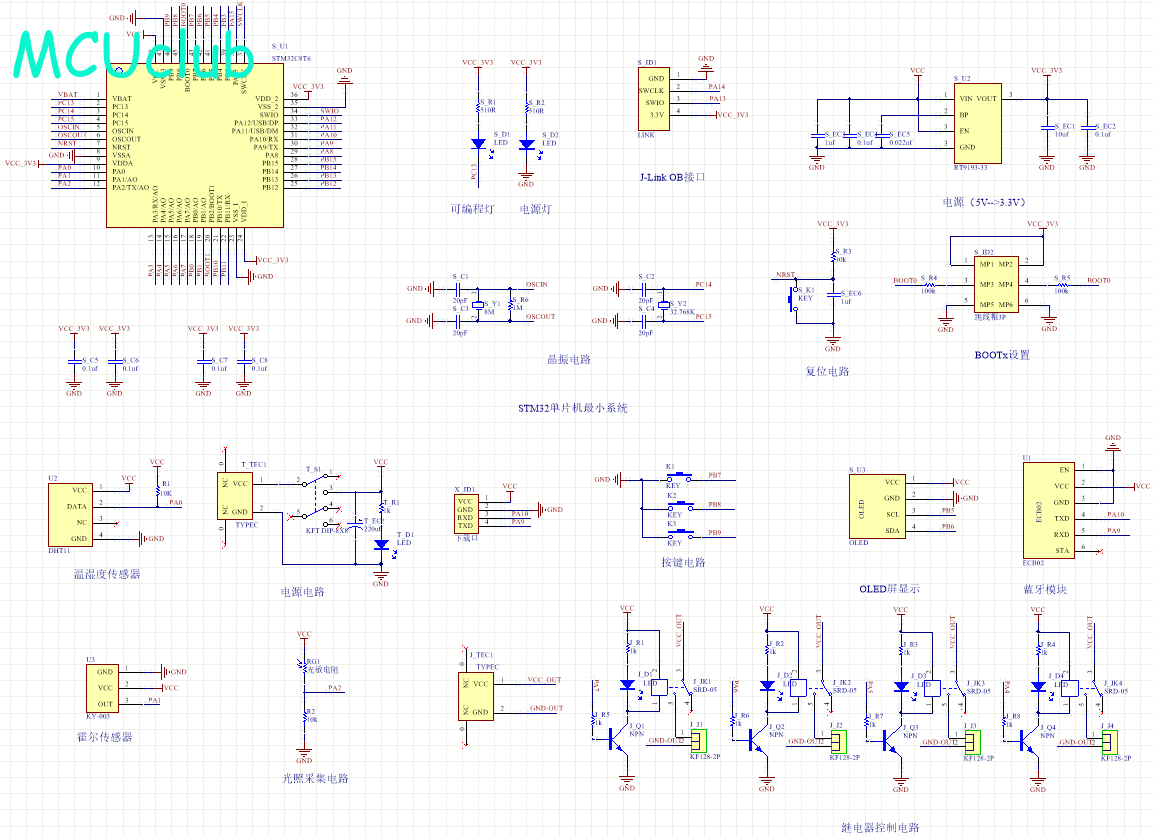Screen dimensions: 1154x837
Task: Select the T_EC1 220uF capacitor
Action: (356, 526)
